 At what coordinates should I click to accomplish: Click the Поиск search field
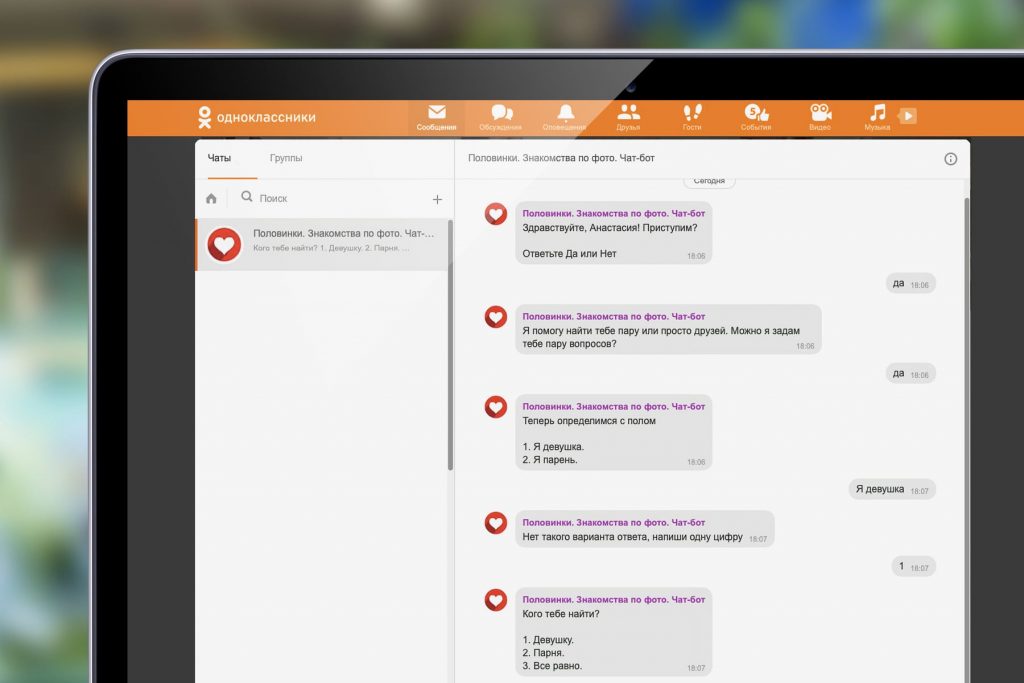(330, 199)
